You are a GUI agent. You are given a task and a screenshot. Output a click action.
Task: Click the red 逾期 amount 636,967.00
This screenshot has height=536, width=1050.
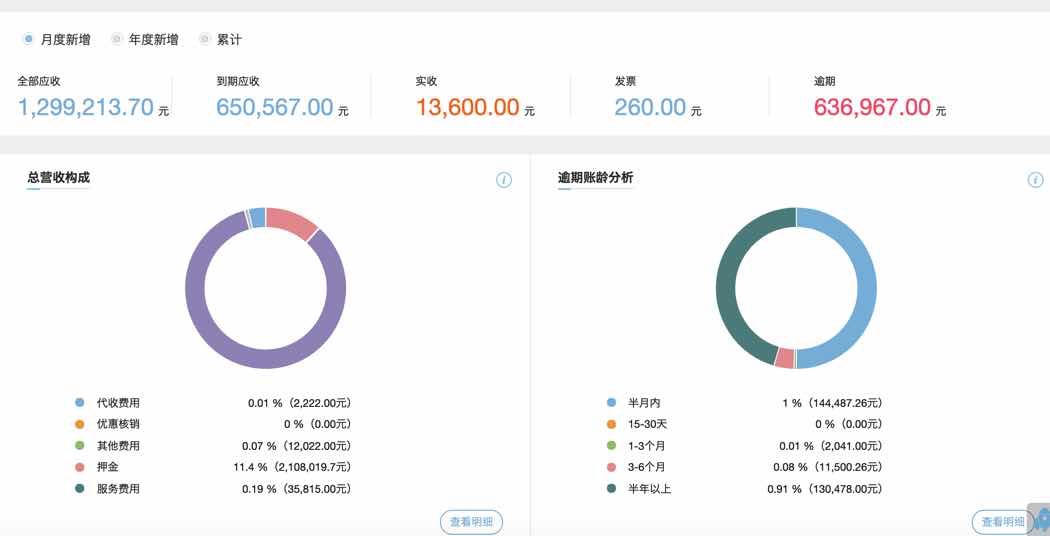click(x=872, y=108)
